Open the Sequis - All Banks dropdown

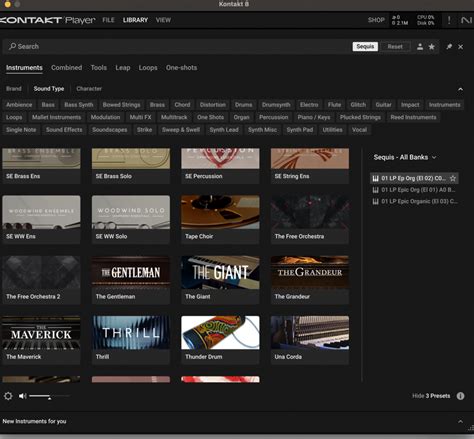405,157
